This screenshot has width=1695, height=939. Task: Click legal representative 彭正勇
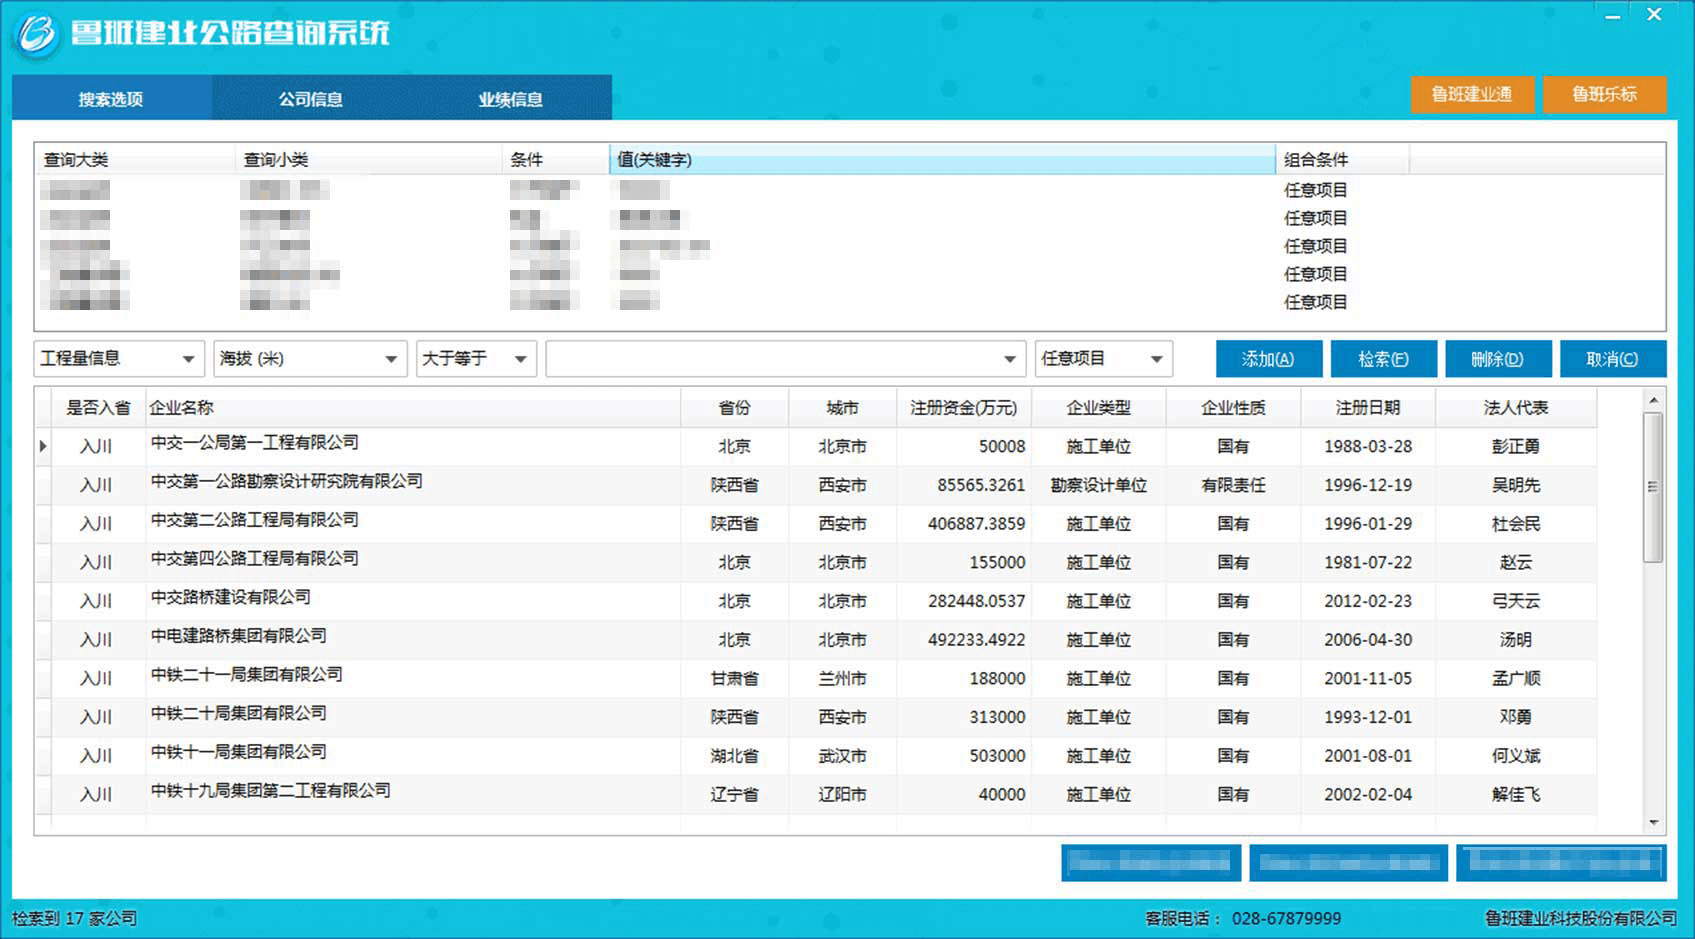point(1516,446)
